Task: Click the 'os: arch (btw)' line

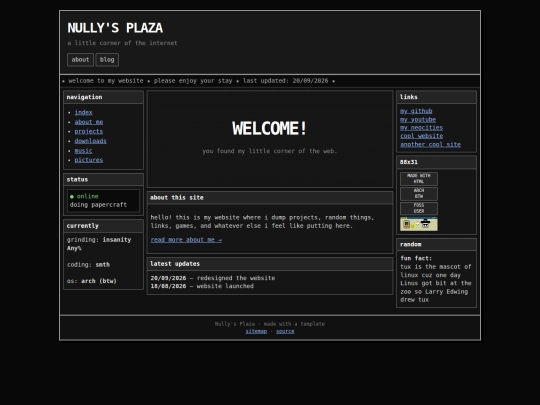Action: click(92, 281)
